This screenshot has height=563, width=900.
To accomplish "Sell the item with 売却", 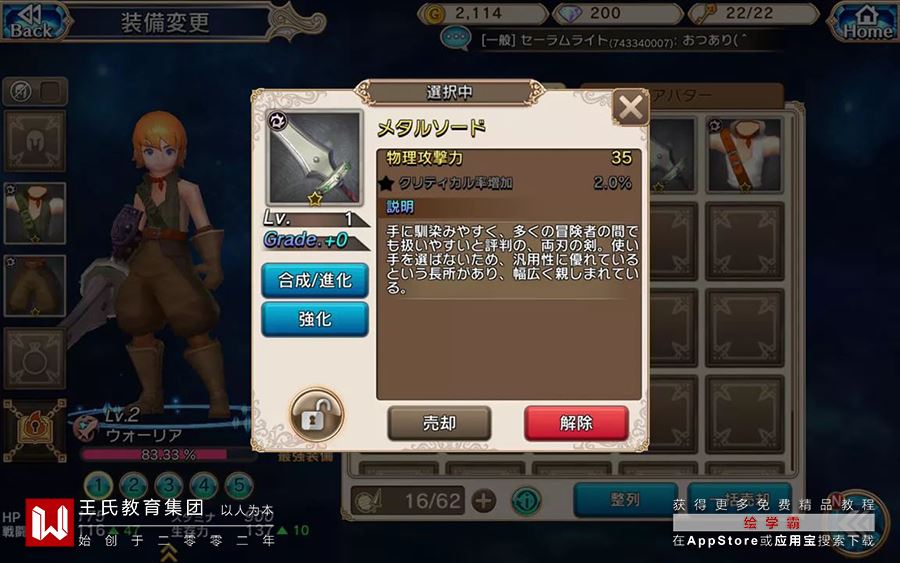I will pos(439,424).
